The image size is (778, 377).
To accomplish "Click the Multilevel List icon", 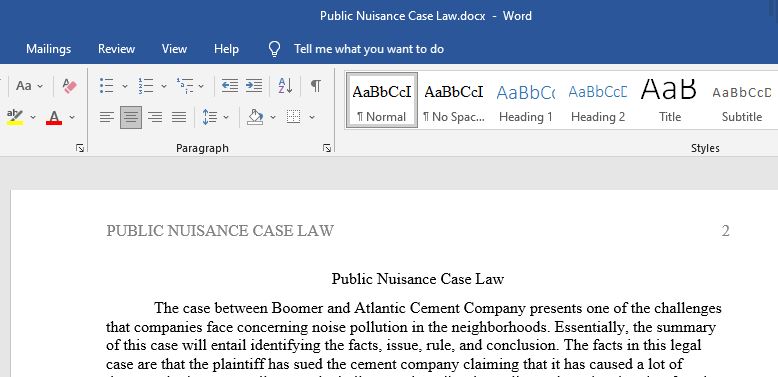I will click(x=185, y=86).
